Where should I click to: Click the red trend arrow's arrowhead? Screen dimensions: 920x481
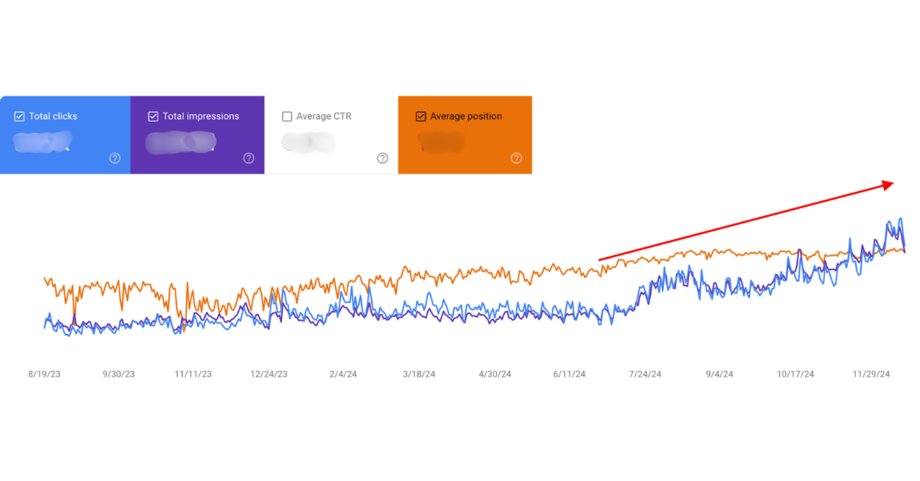click(888, 184)
